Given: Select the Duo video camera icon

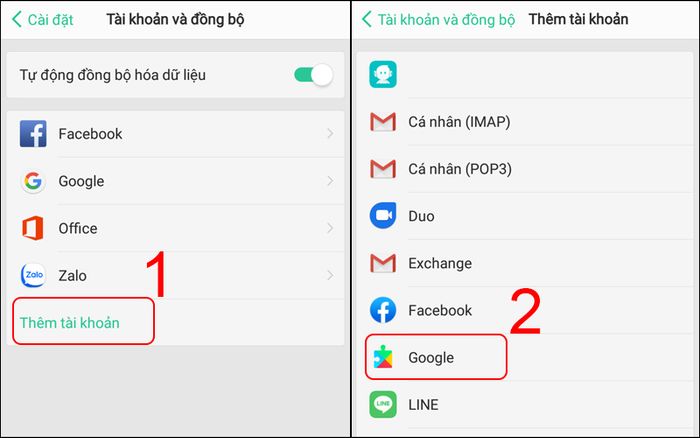Looking at the screenshot, I should (383, 216).
